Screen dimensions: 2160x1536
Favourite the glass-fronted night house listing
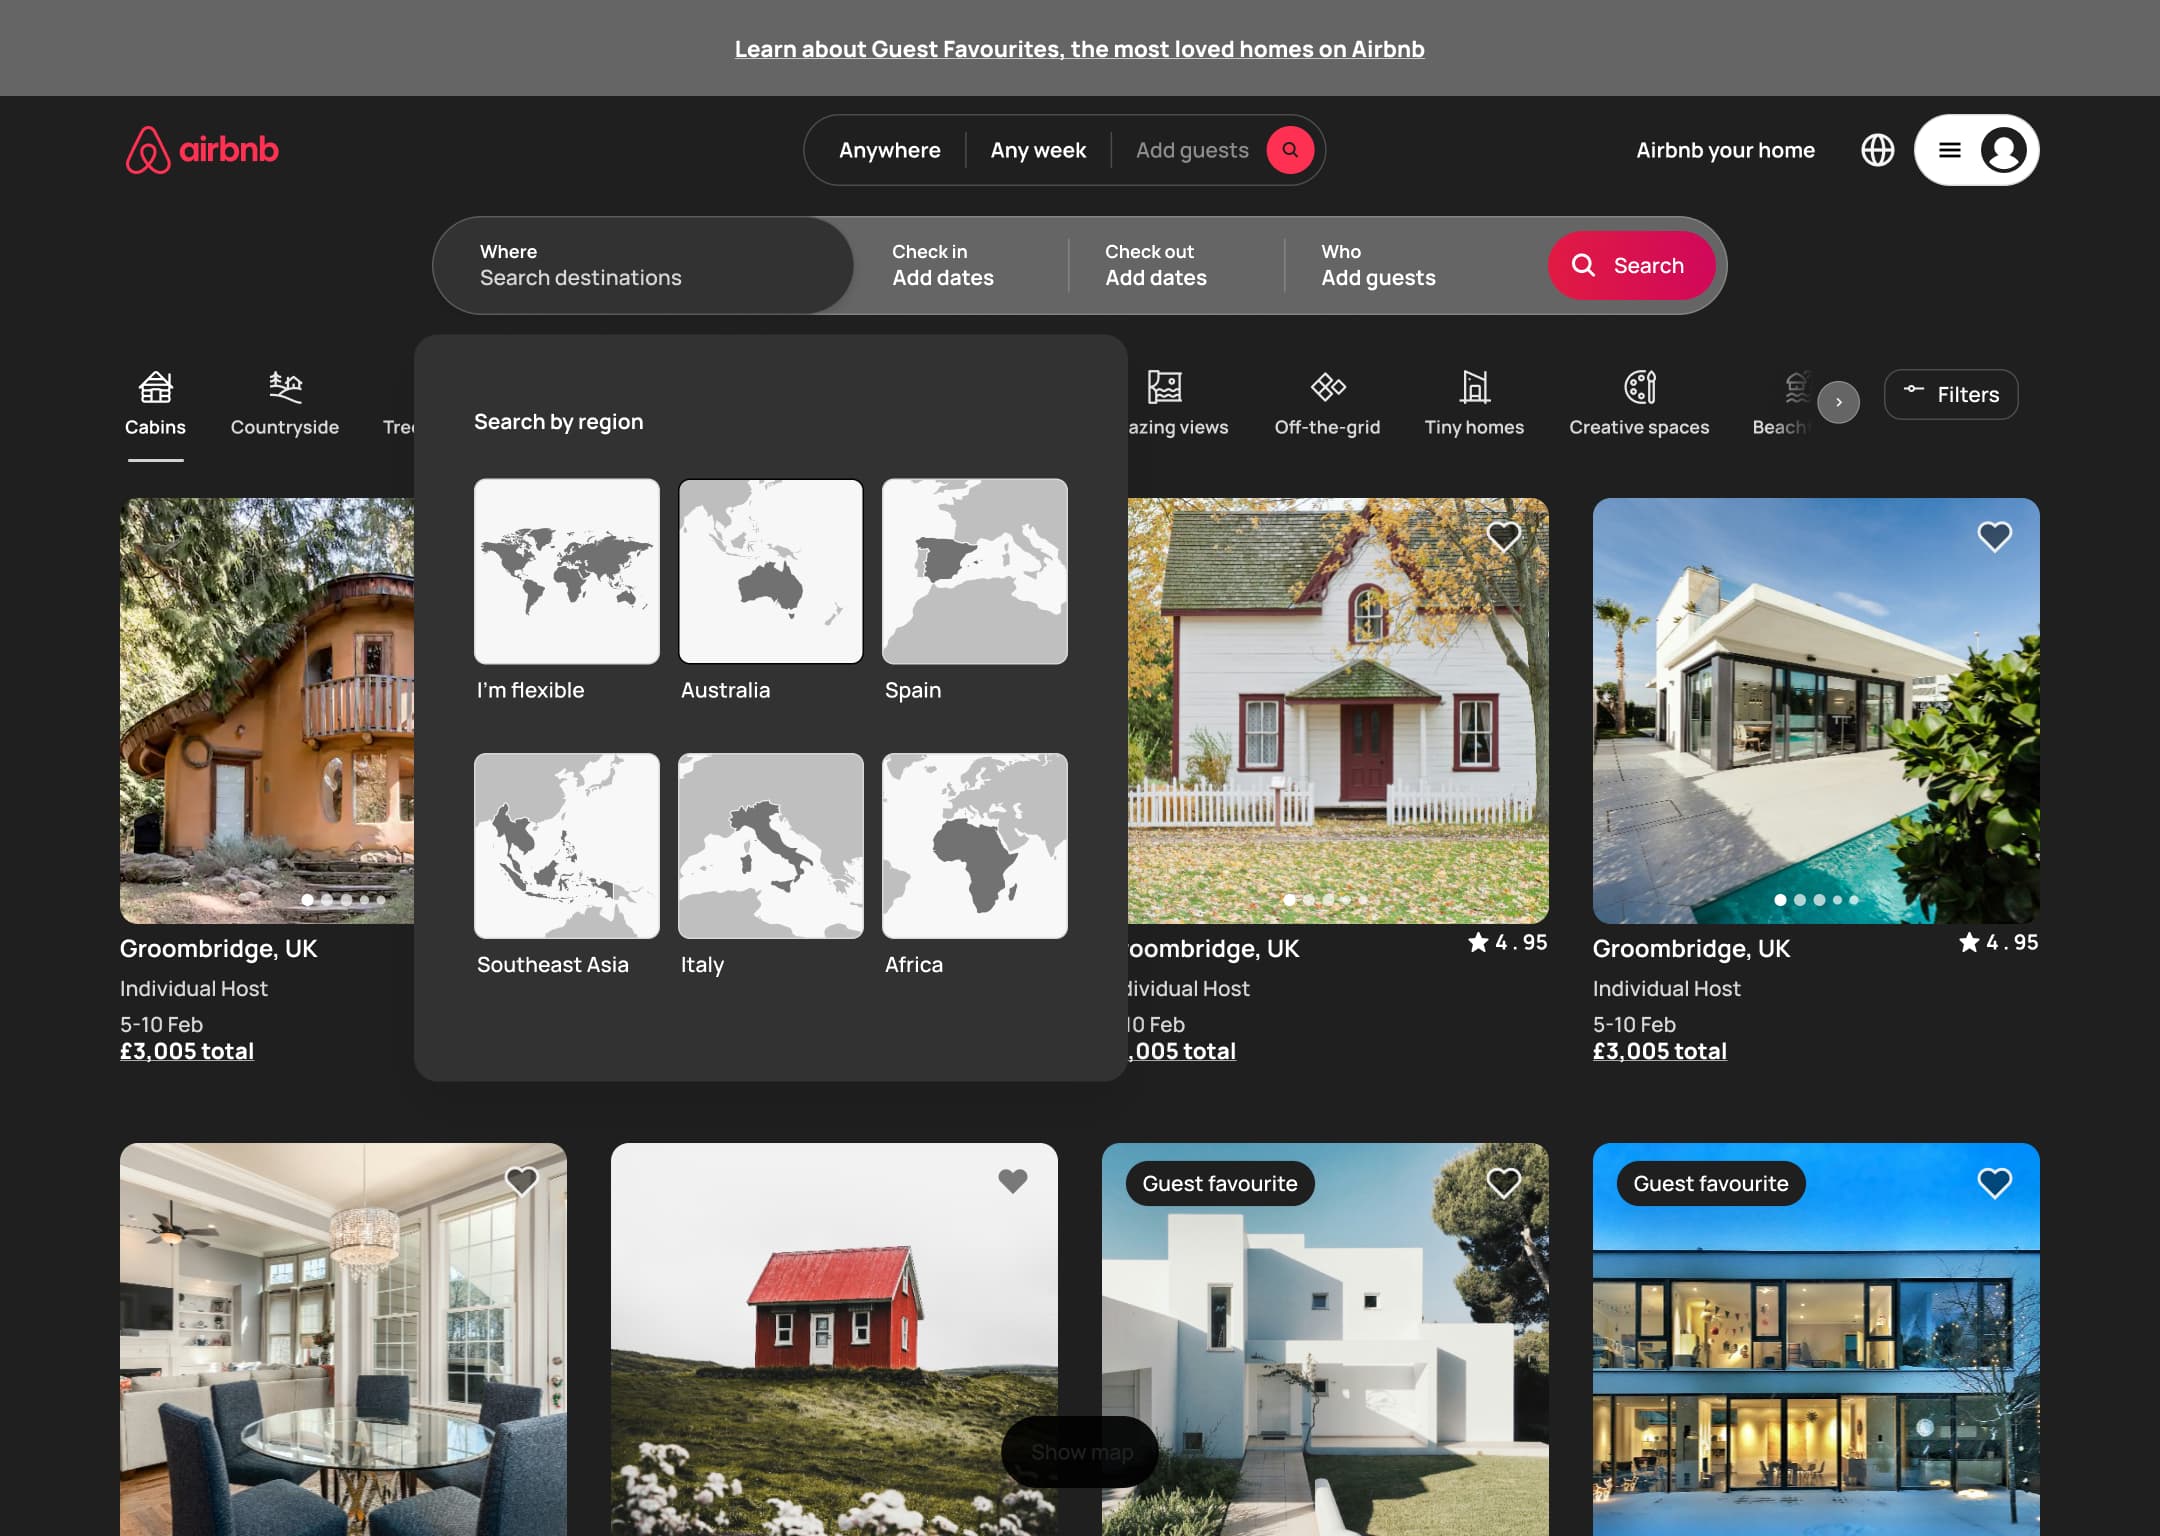pos(1994,1183)
